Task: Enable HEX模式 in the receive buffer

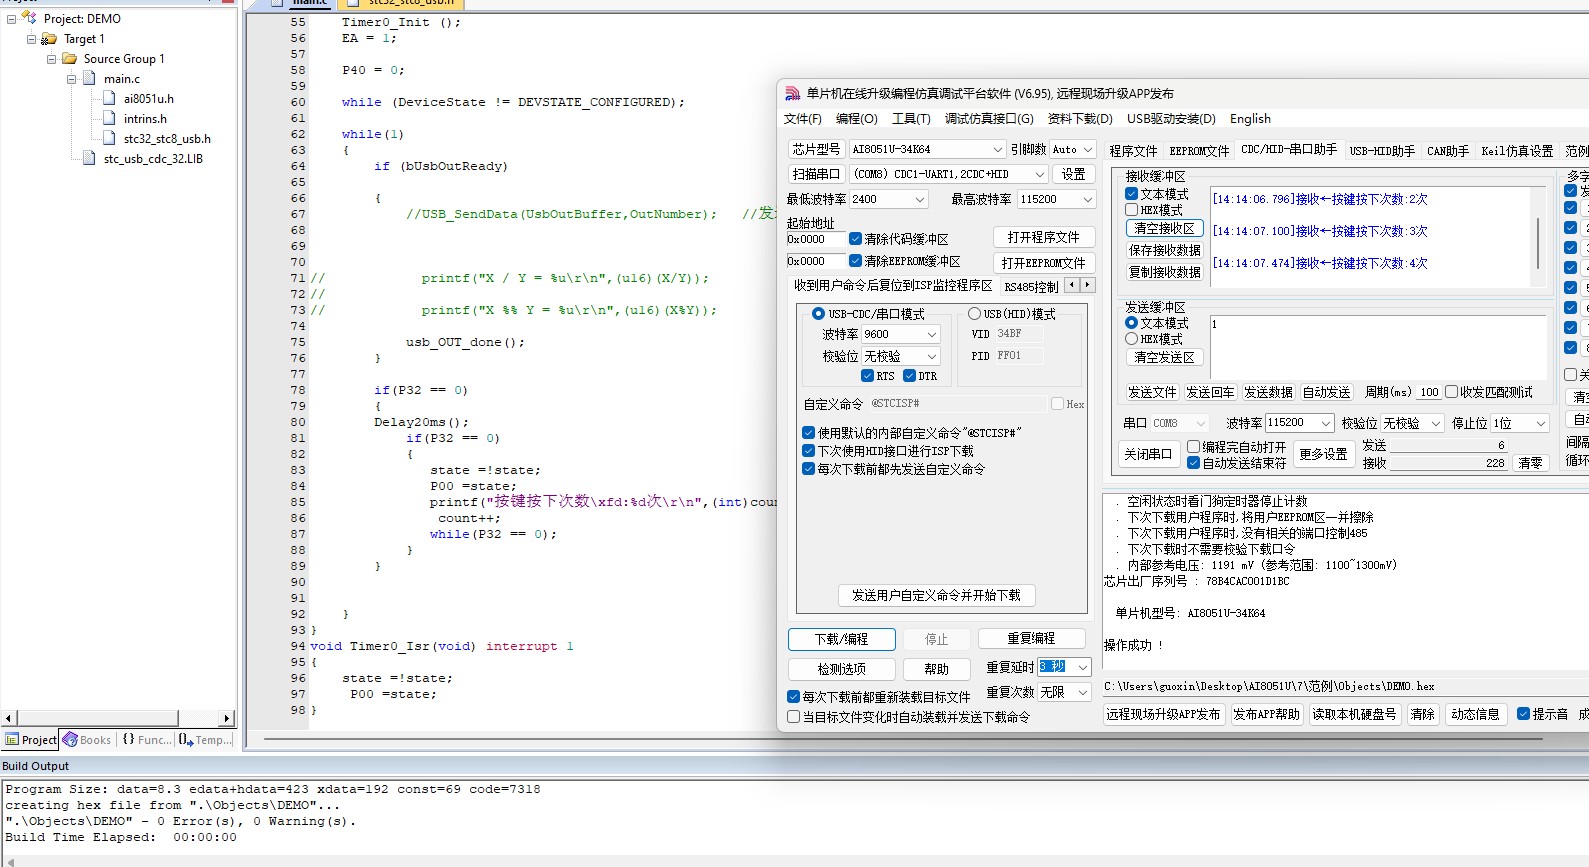Action: (x=1131, y=210)
